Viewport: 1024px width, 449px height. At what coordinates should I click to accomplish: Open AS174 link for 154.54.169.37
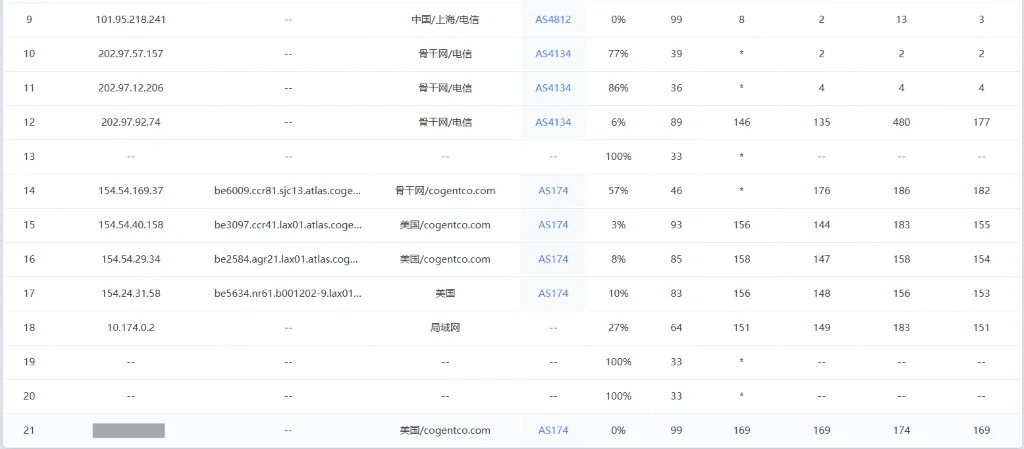click(x=553, y=191)
